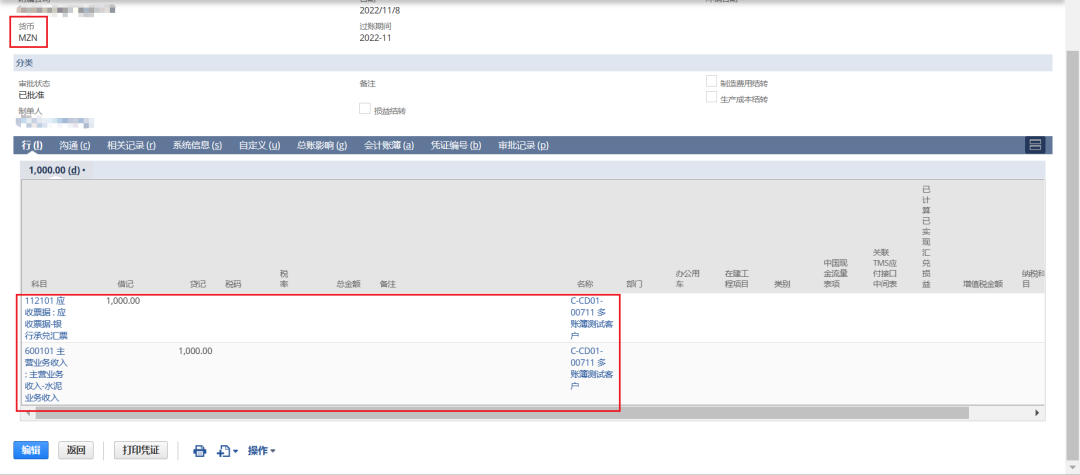Open the new-document icon dropdown
The height and width of the screenshot is (475, 1080).
pos(227,451)
